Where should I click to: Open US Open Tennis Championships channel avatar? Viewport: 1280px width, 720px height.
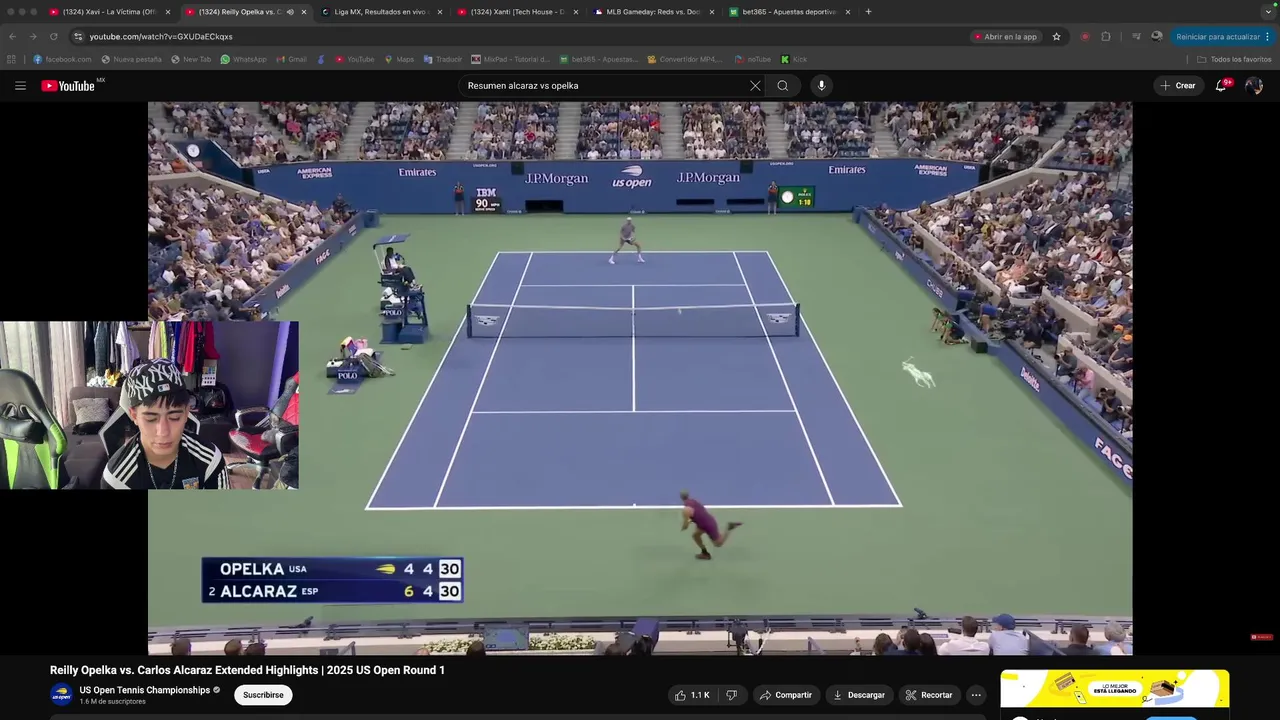[61, 694]
